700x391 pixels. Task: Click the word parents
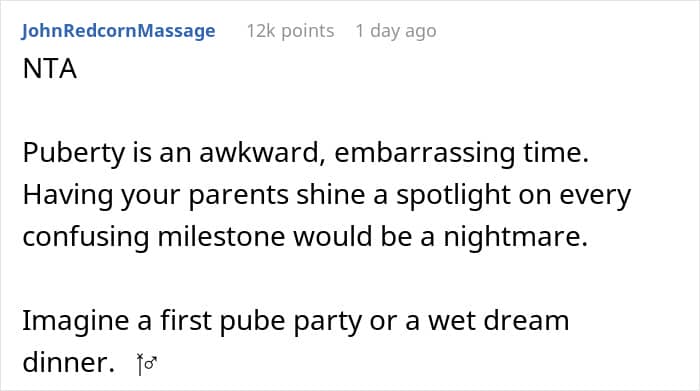238,196
